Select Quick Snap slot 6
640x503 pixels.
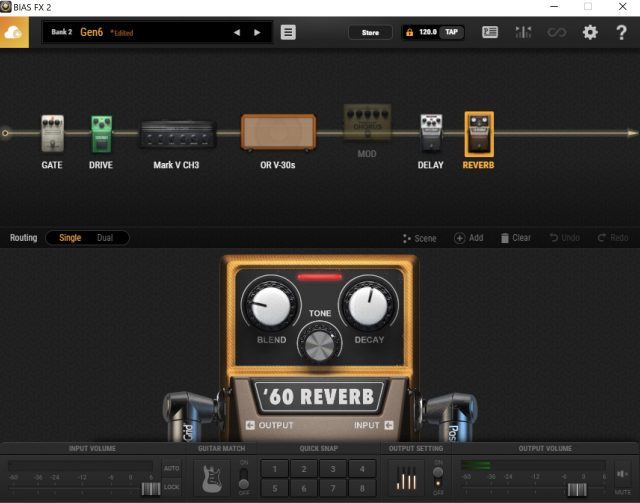(304, 488)
